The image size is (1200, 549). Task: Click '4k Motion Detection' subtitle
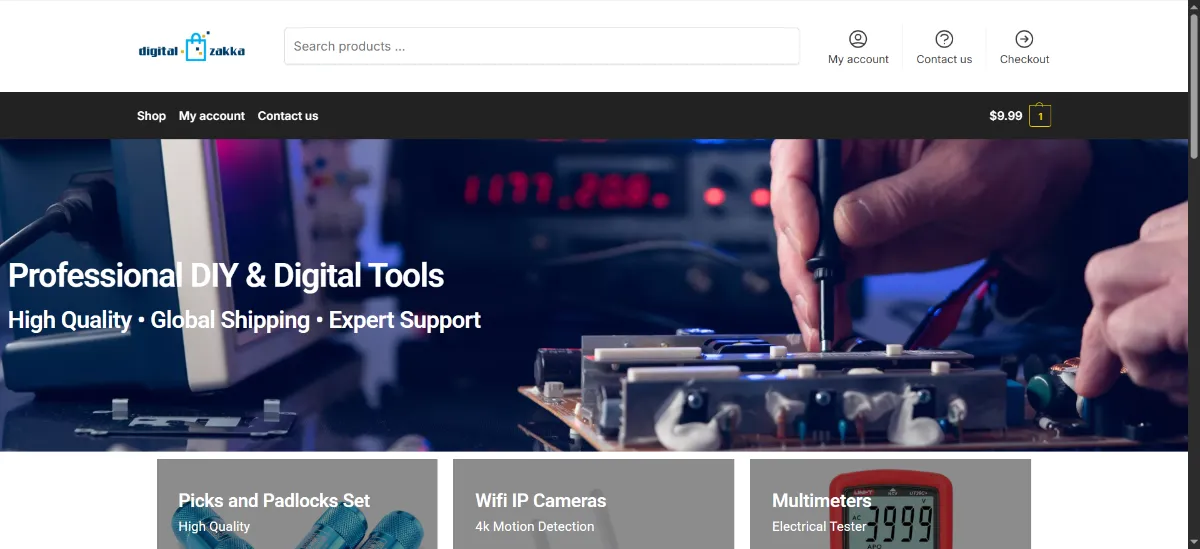pos(535,526)
